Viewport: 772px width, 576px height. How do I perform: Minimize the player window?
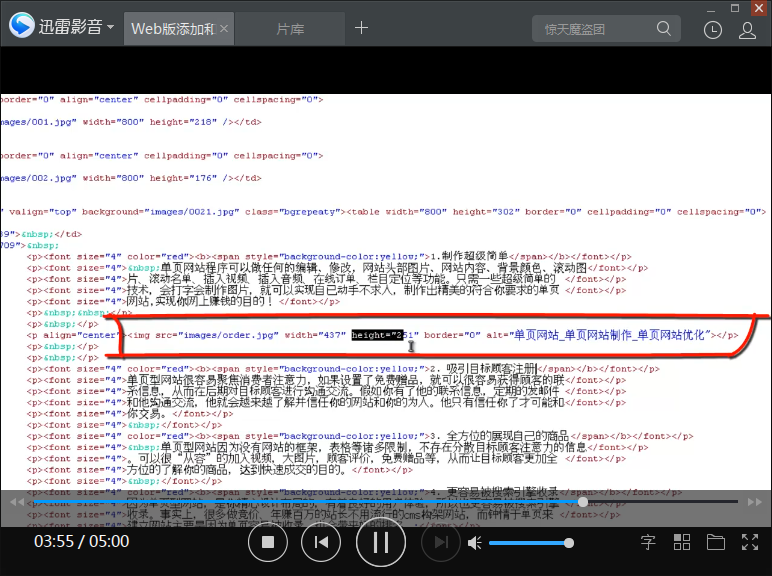click(x=710, y=10)
